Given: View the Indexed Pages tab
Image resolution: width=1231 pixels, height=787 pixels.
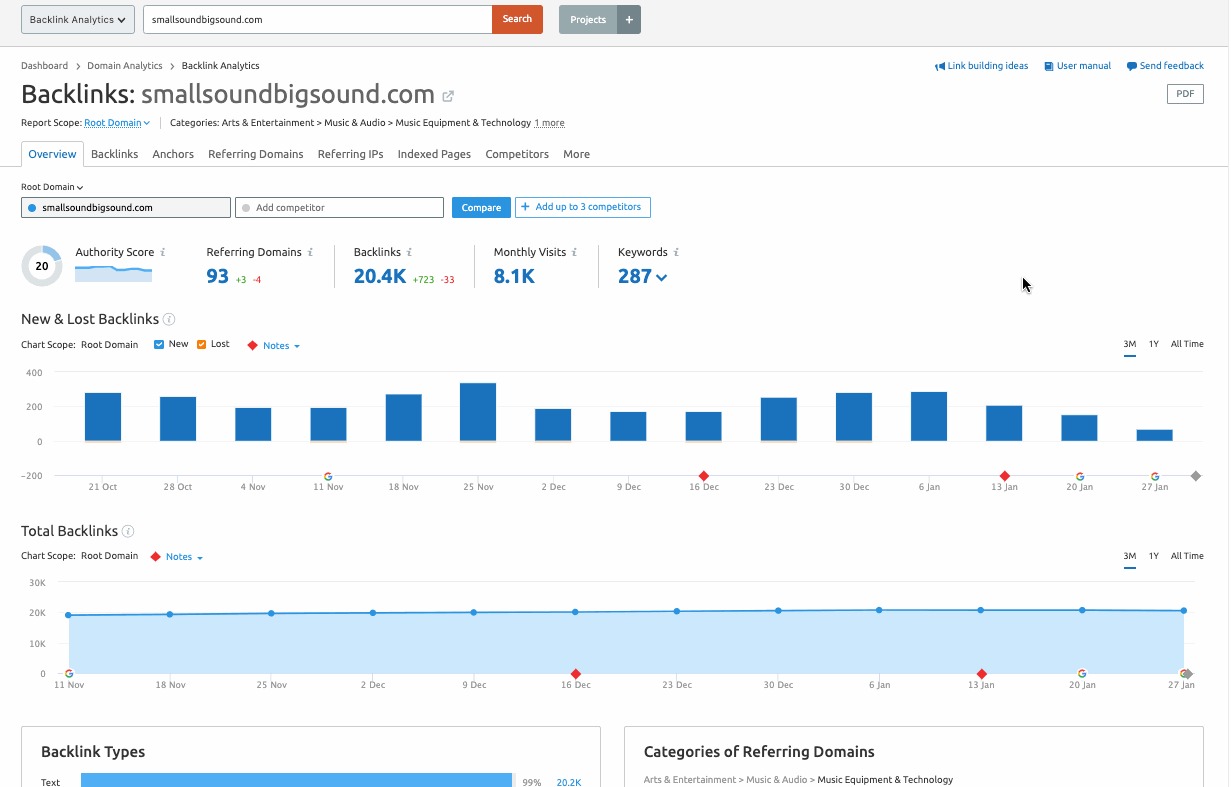Looking at the screenshot, I should [434, 155].
